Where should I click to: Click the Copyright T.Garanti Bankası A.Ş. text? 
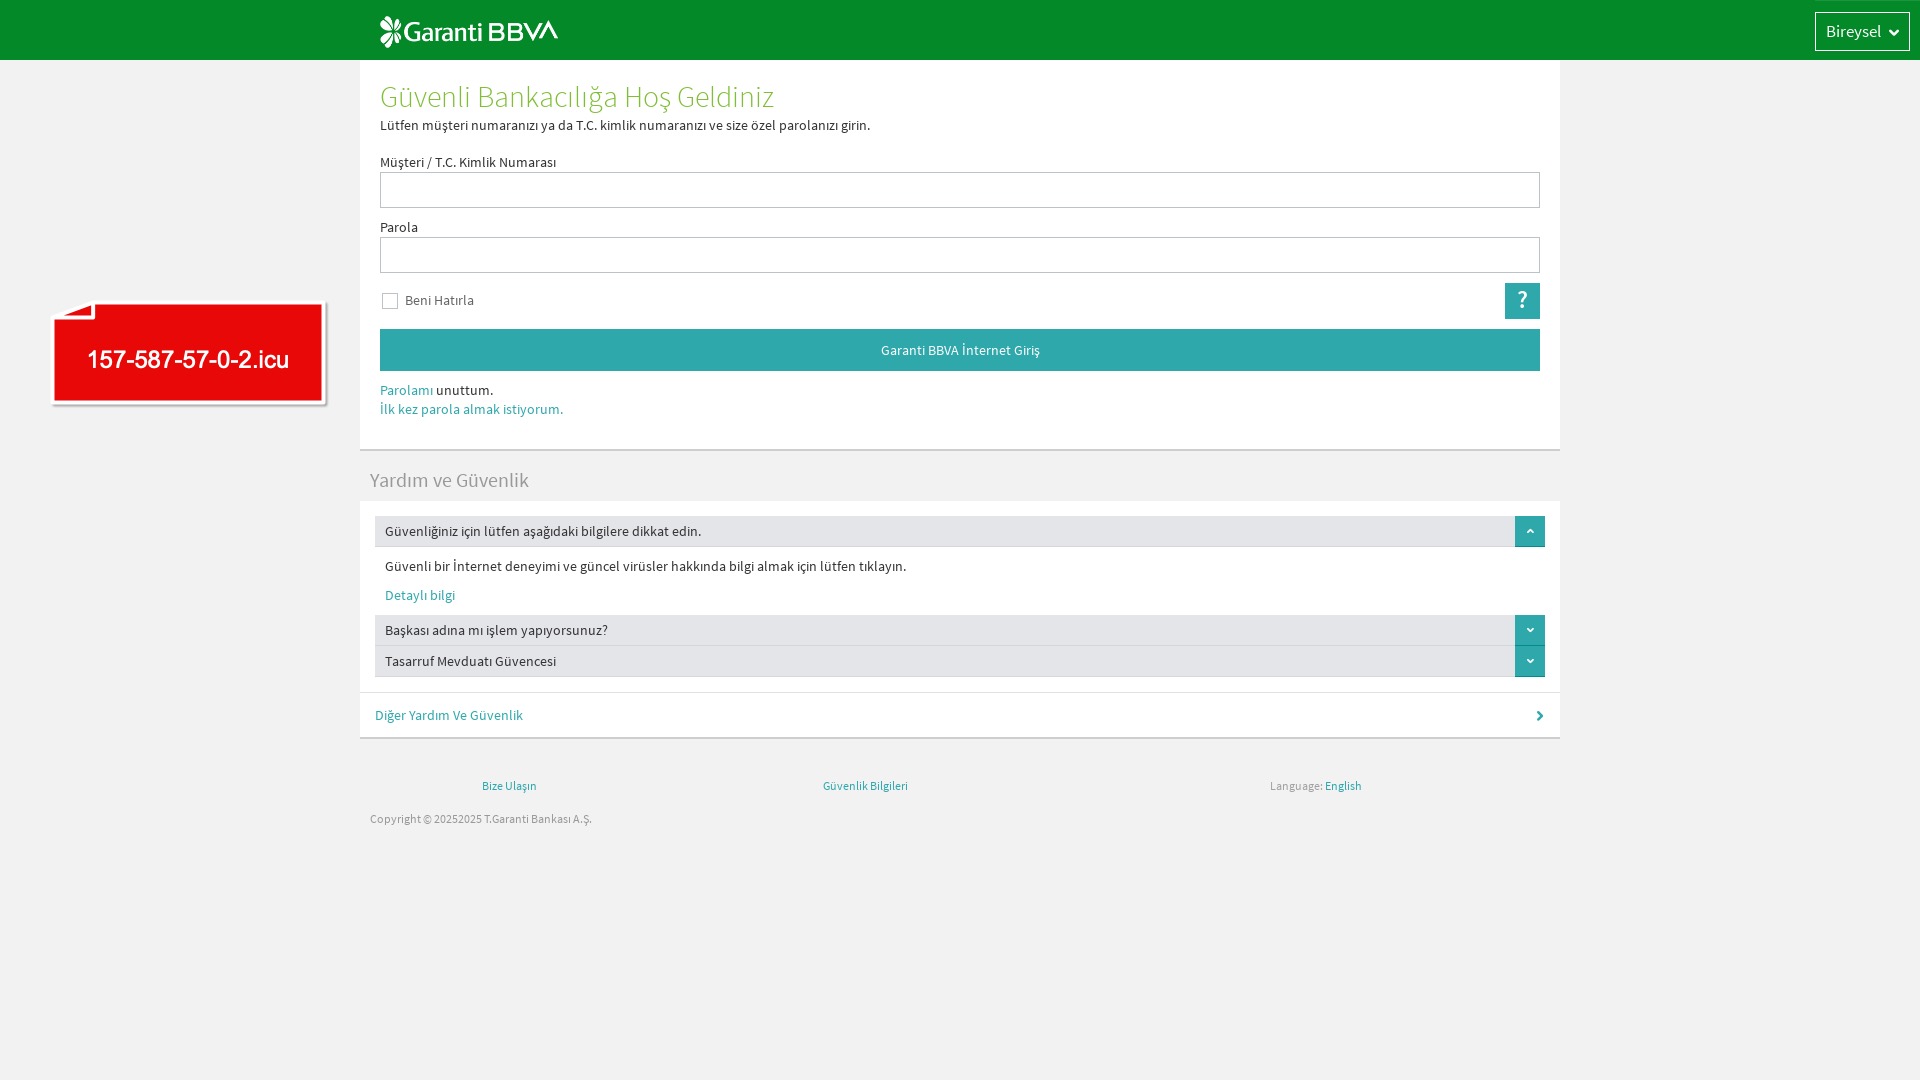pos(481,819)
